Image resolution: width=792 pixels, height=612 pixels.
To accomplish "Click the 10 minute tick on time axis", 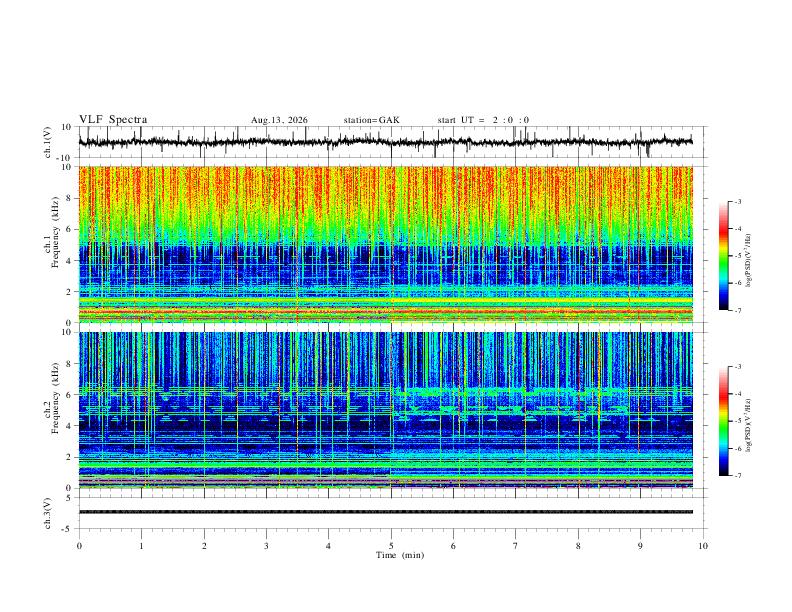I will click(703, 546).
